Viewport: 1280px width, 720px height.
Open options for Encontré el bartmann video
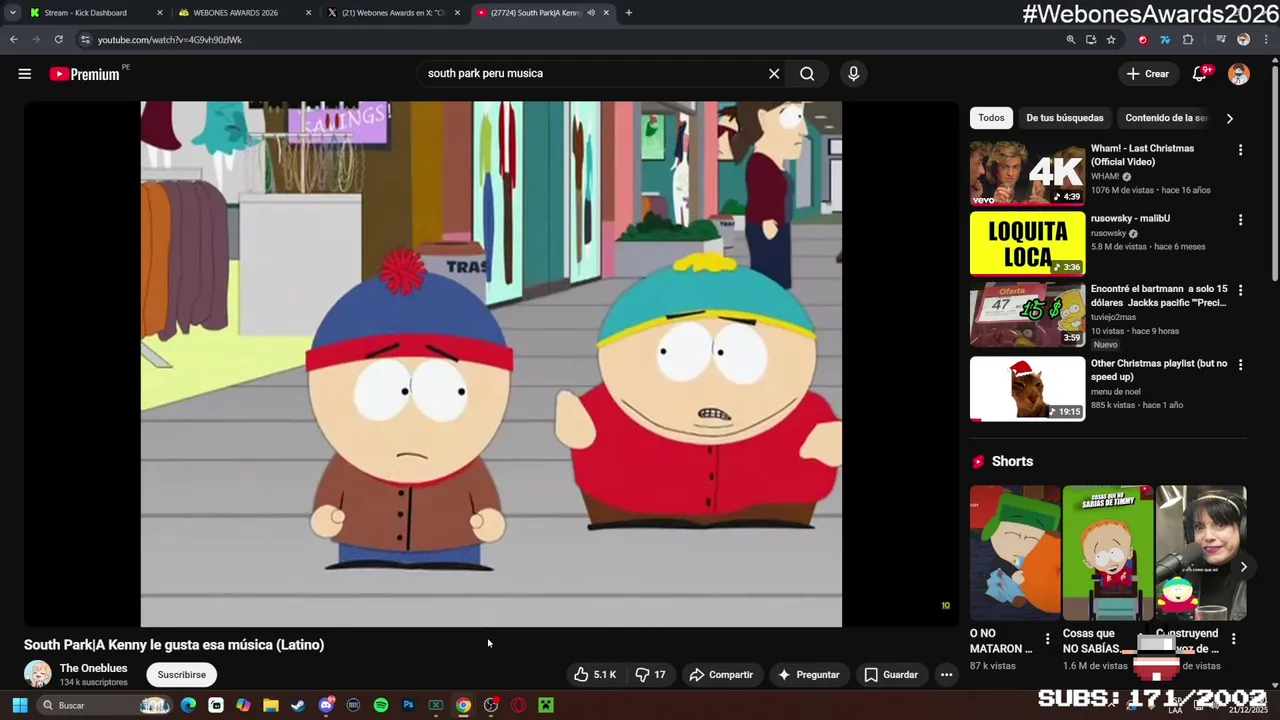(1240, 290)
